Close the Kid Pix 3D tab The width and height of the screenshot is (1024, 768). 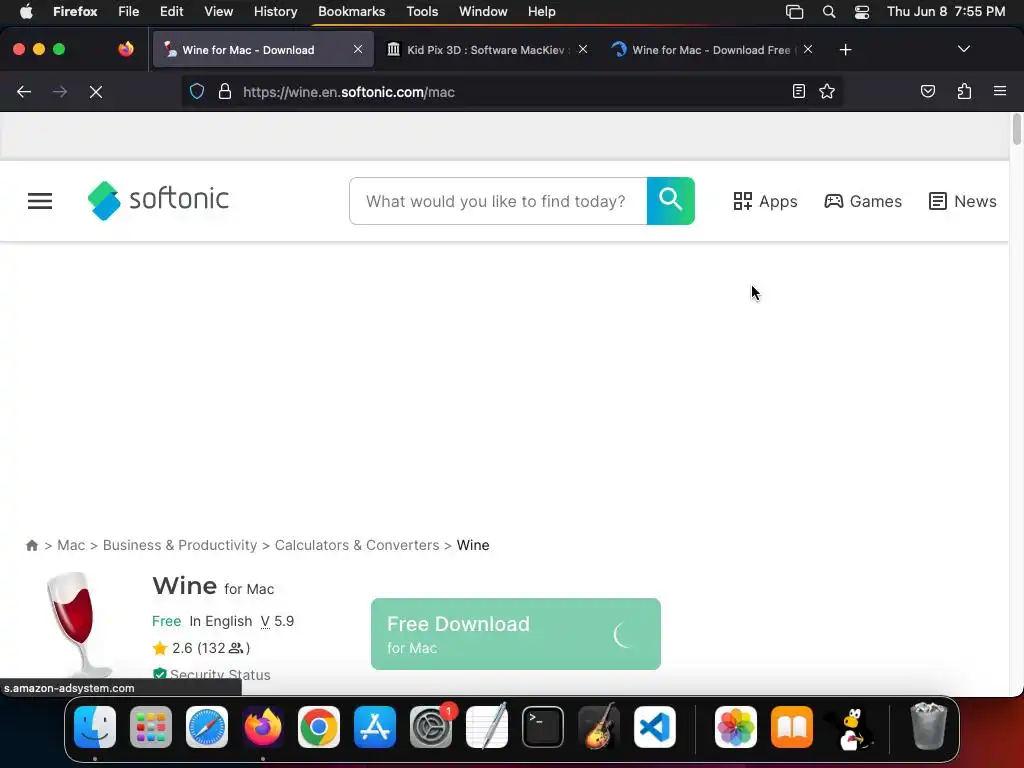(583, 49)
